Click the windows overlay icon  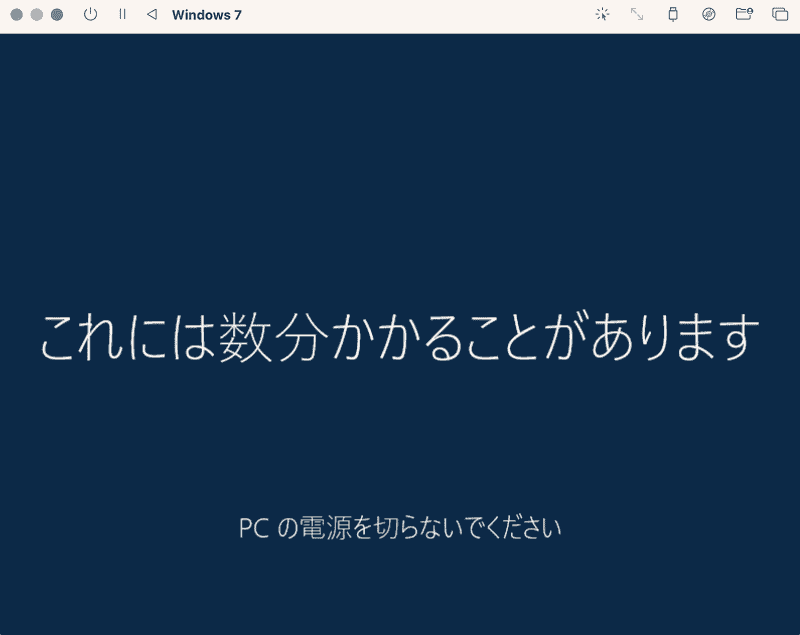coord(780,14)
